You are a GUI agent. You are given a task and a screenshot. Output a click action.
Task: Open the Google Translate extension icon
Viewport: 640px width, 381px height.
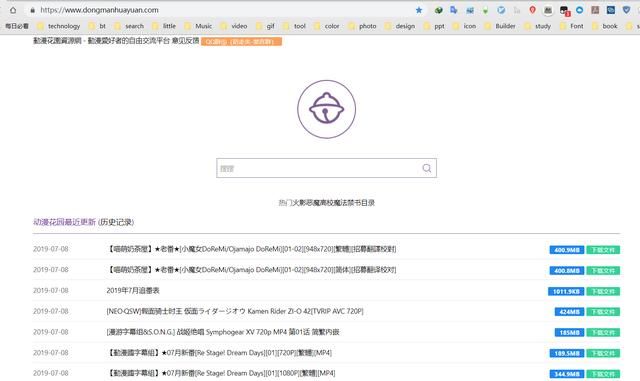pyautogui.click(x=454, y=10)
